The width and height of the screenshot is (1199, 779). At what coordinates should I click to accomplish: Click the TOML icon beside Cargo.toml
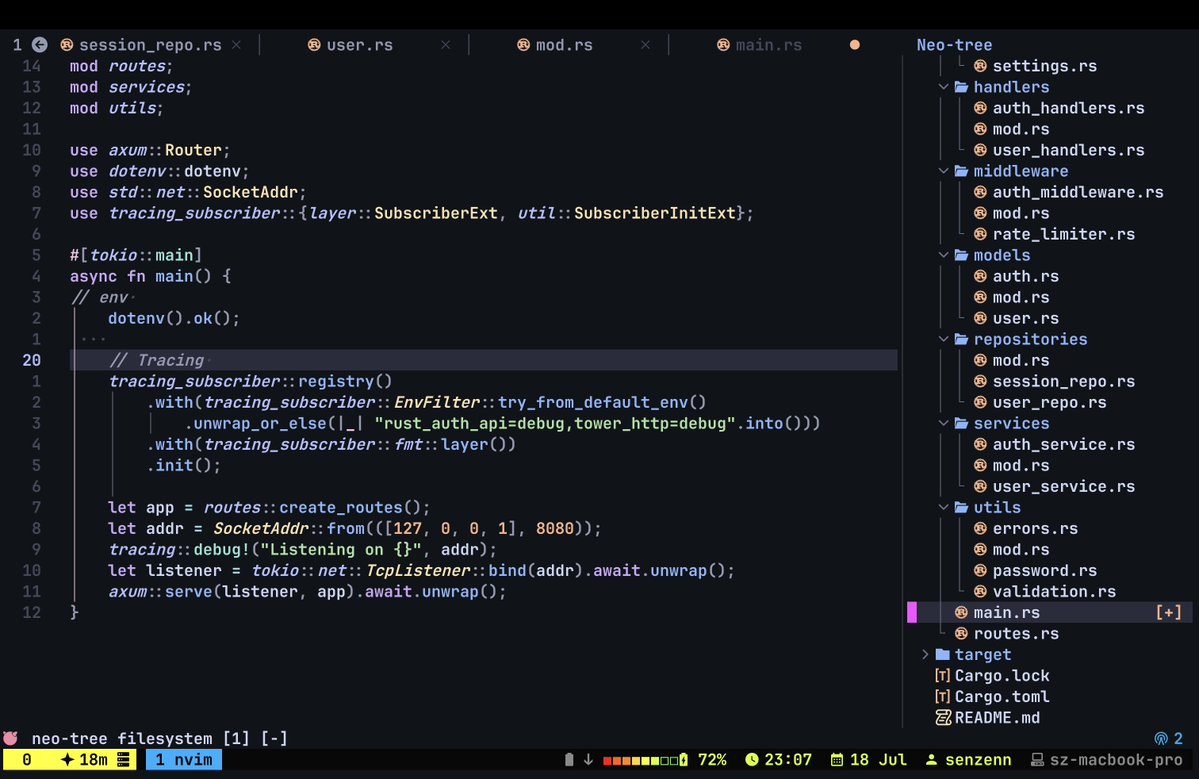coord(942,697)
